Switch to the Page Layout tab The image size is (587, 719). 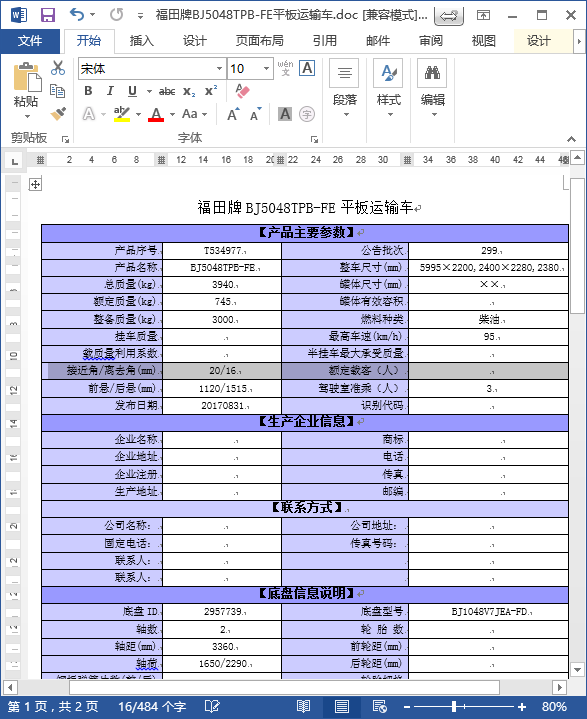[x=260, y=41]
